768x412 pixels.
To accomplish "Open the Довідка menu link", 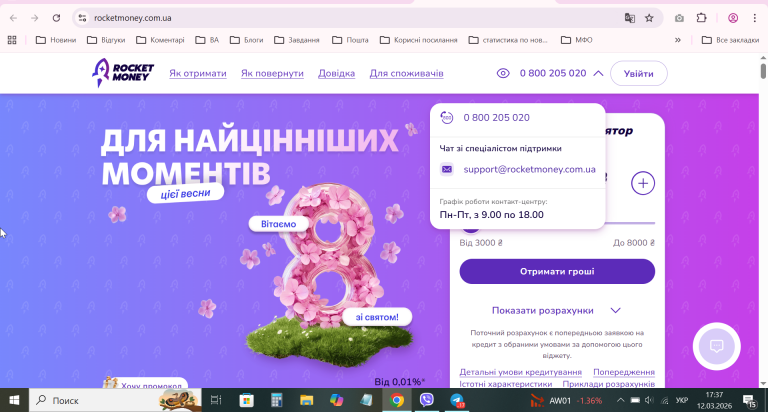I will [336, 73].
